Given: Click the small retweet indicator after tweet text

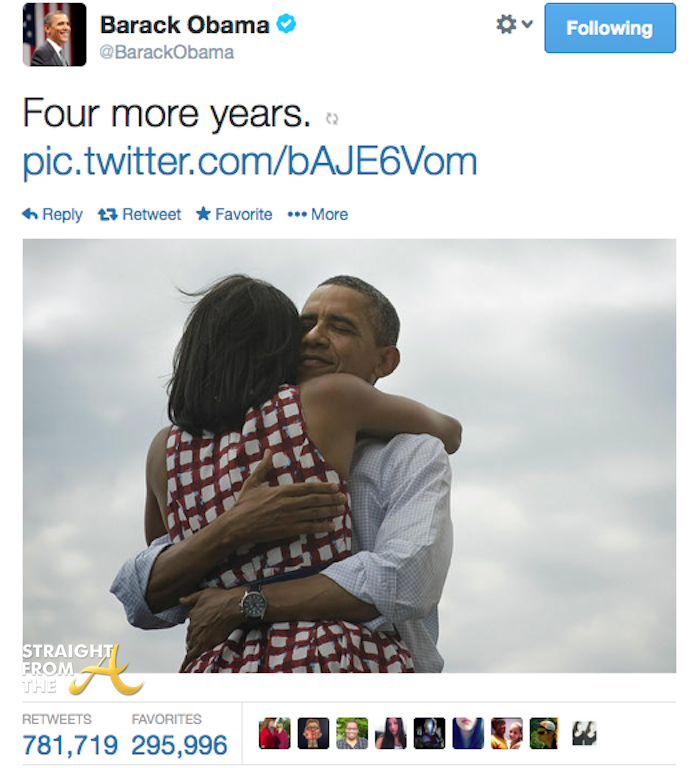Looking at the screenshot, I should point(332,119).
